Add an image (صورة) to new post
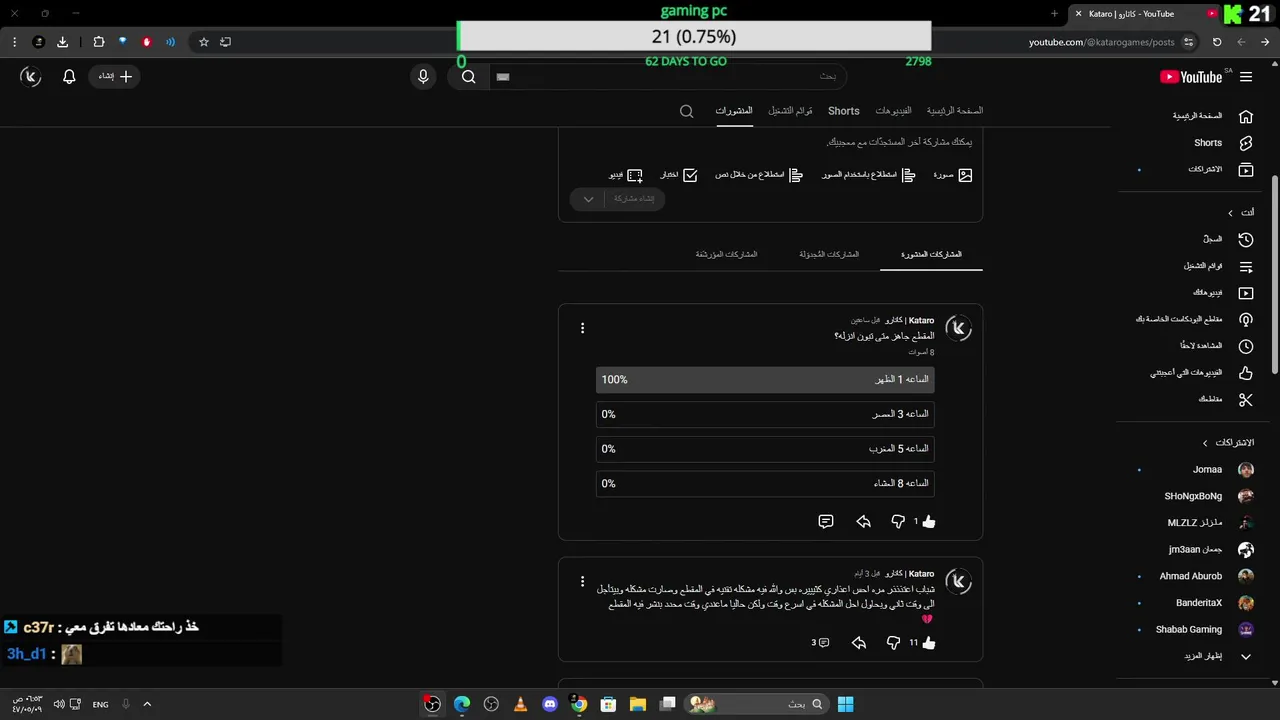 click(x=953, y=175)
